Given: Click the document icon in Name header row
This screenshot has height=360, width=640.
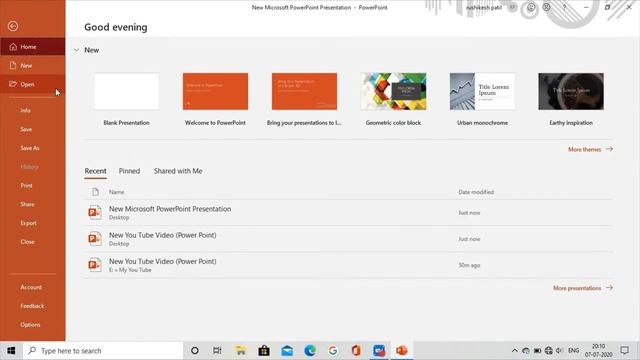Looking at the screenshot, I should (95, 192).
